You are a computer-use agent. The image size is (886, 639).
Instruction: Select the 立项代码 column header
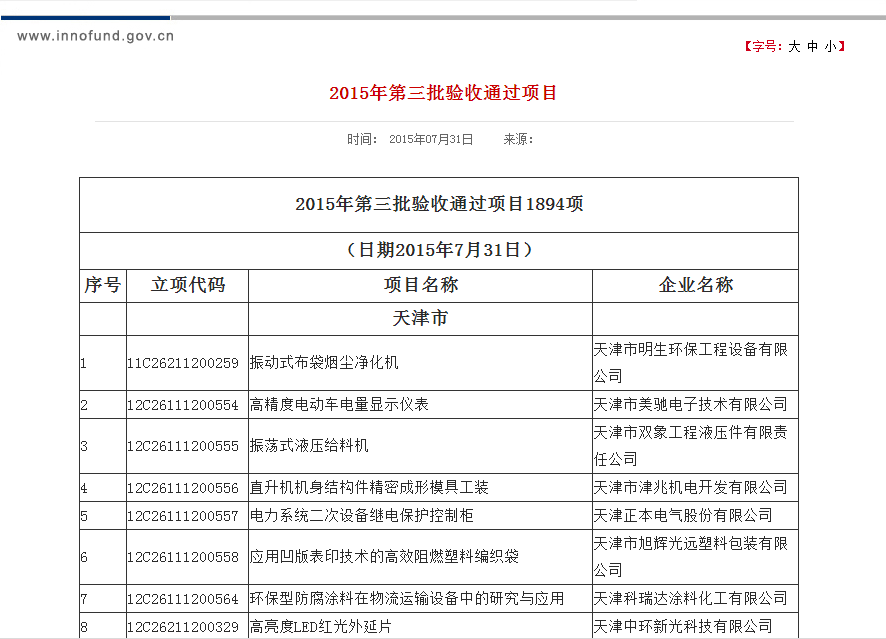pos(187,285)
